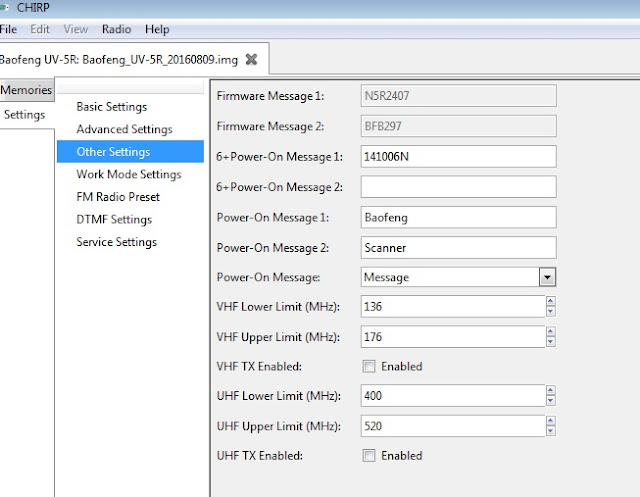Decrease the VHF Lower Limit value
Screen dimensions: 640x497
tap(551, 311)
